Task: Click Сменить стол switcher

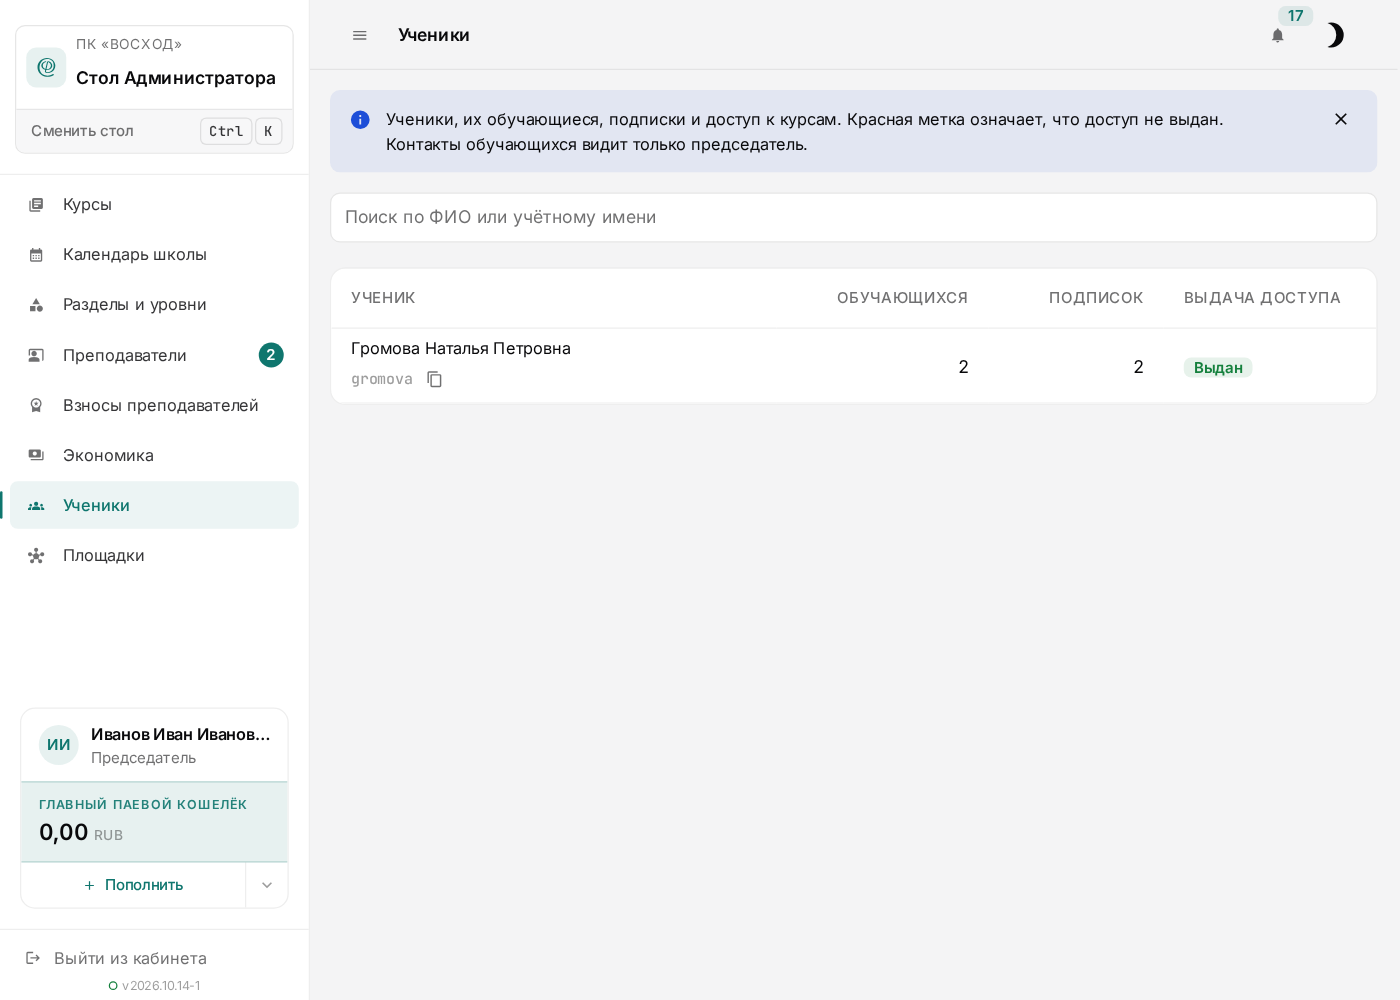Action: tap(154, 131)
